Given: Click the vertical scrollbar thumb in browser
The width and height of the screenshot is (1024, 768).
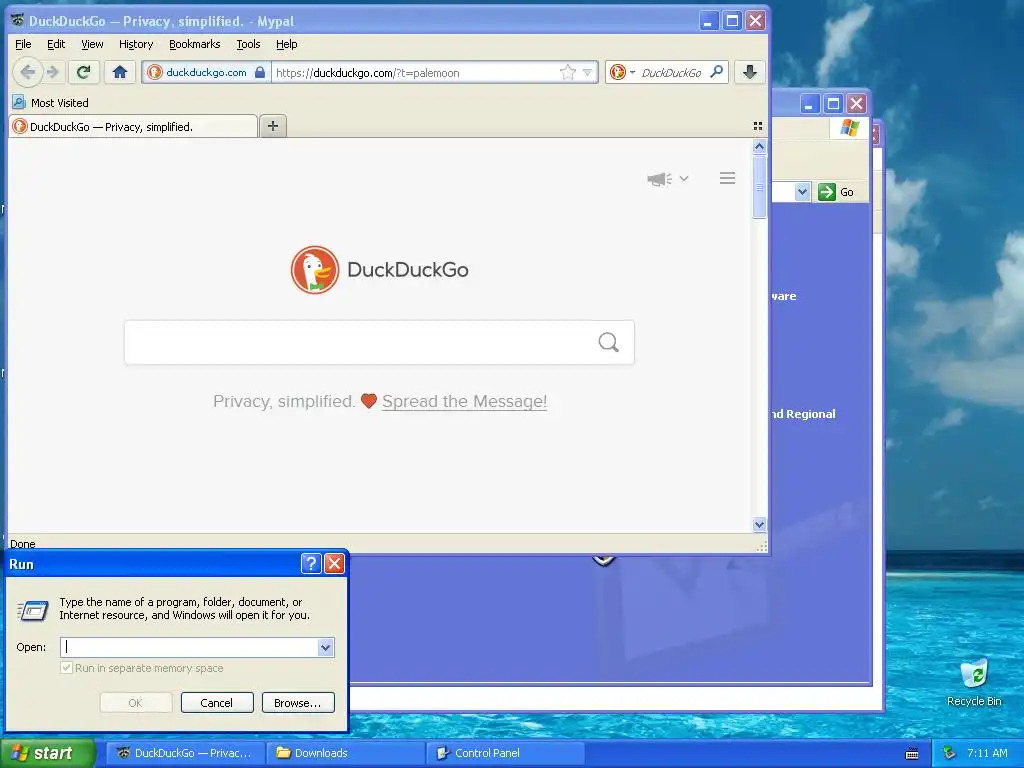Looking at the screenshot, I should pyautogui.click(x=759, y=187).
